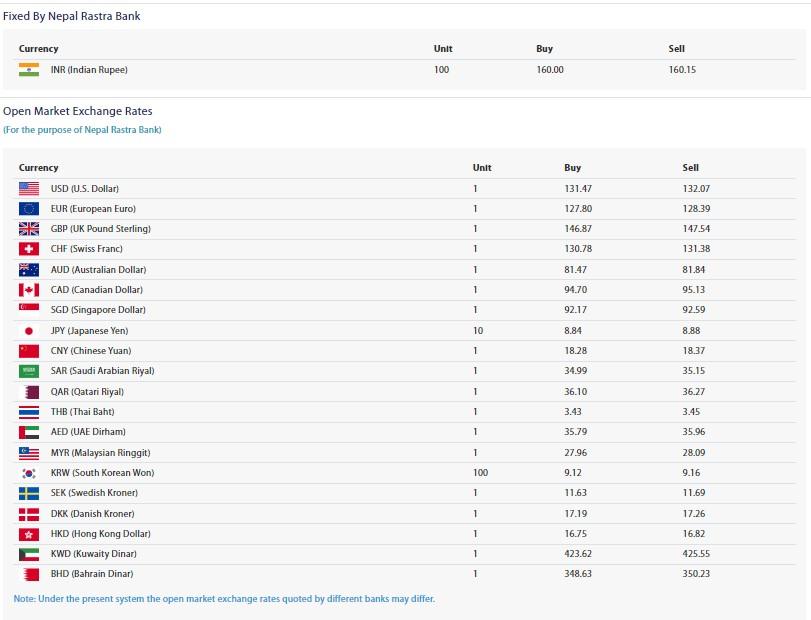This screenshot has width=811, height=620.
Task: Click the 'For the purpose of Nepal Rastra Bank' text
Action: tap(82, 130)
